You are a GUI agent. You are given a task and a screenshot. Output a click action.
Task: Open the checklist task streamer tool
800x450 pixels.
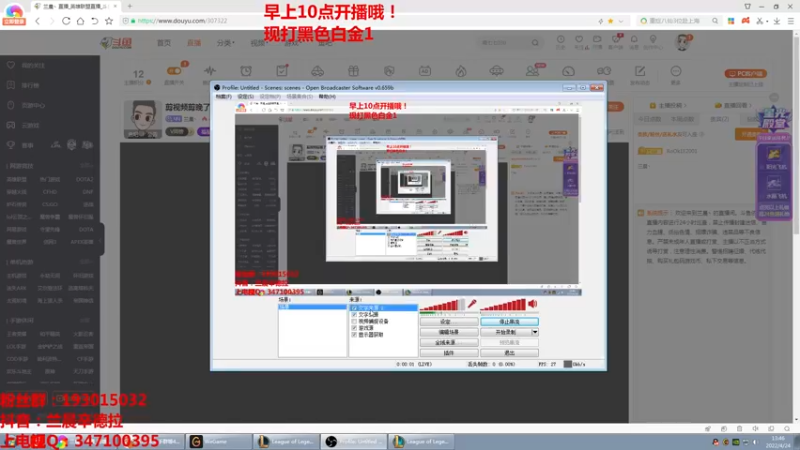click(x=282, y=71)
